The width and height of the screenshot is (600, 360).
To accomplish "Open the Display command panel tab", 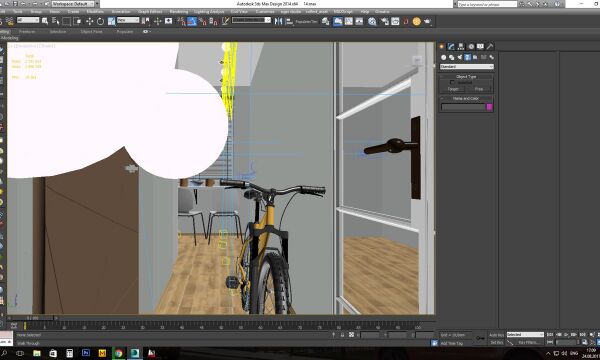I will point(480,46).
